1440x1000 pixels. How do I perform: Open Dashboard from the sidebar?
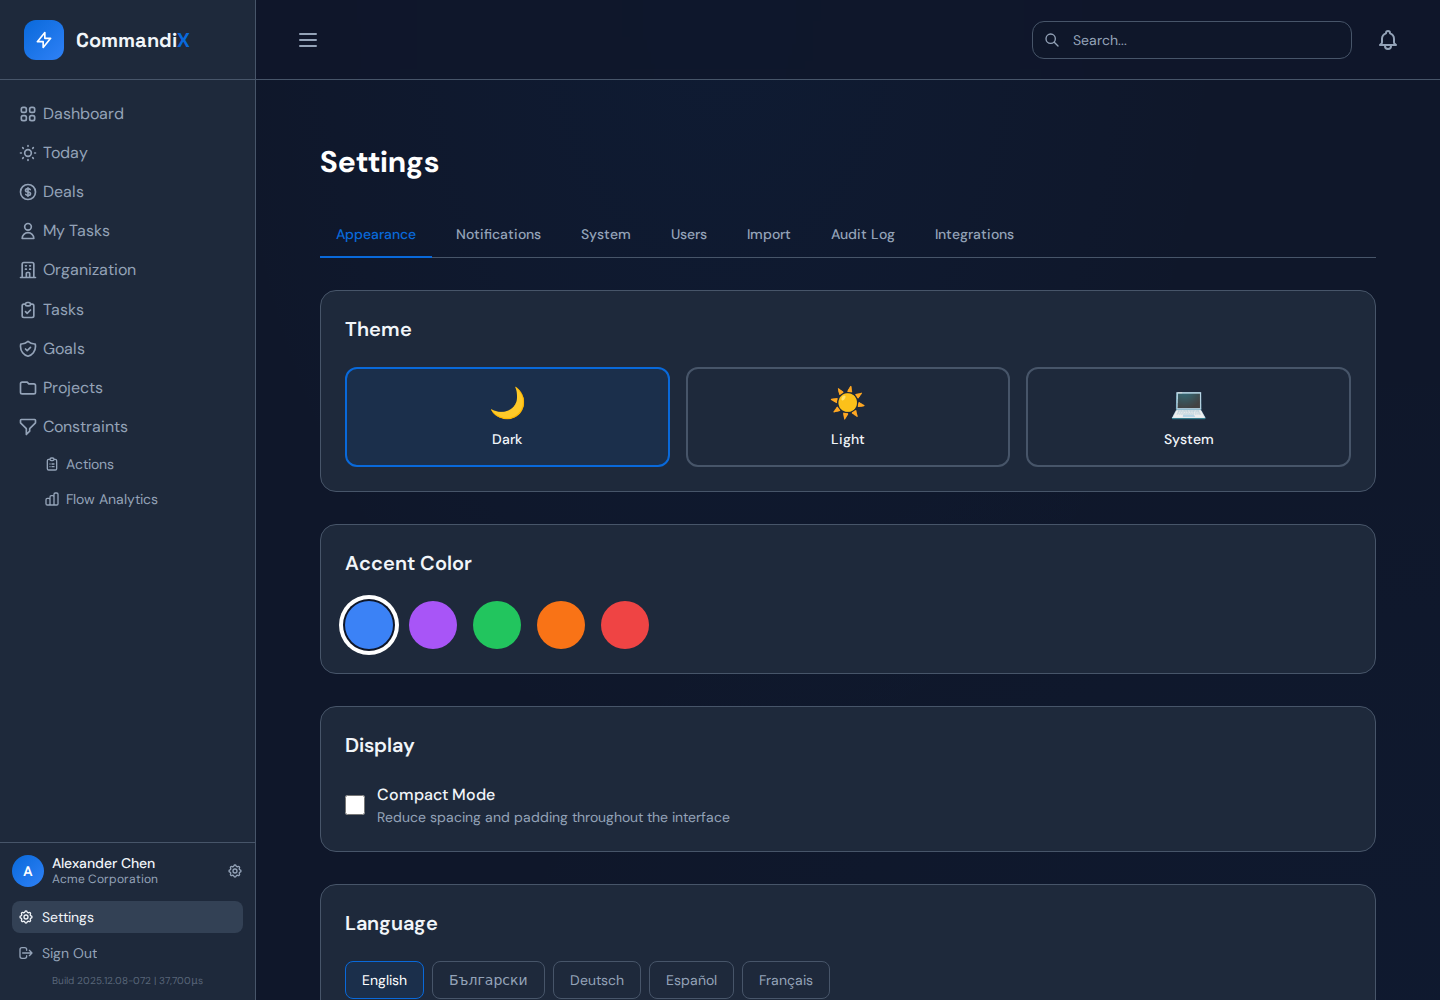coord(127,114)
